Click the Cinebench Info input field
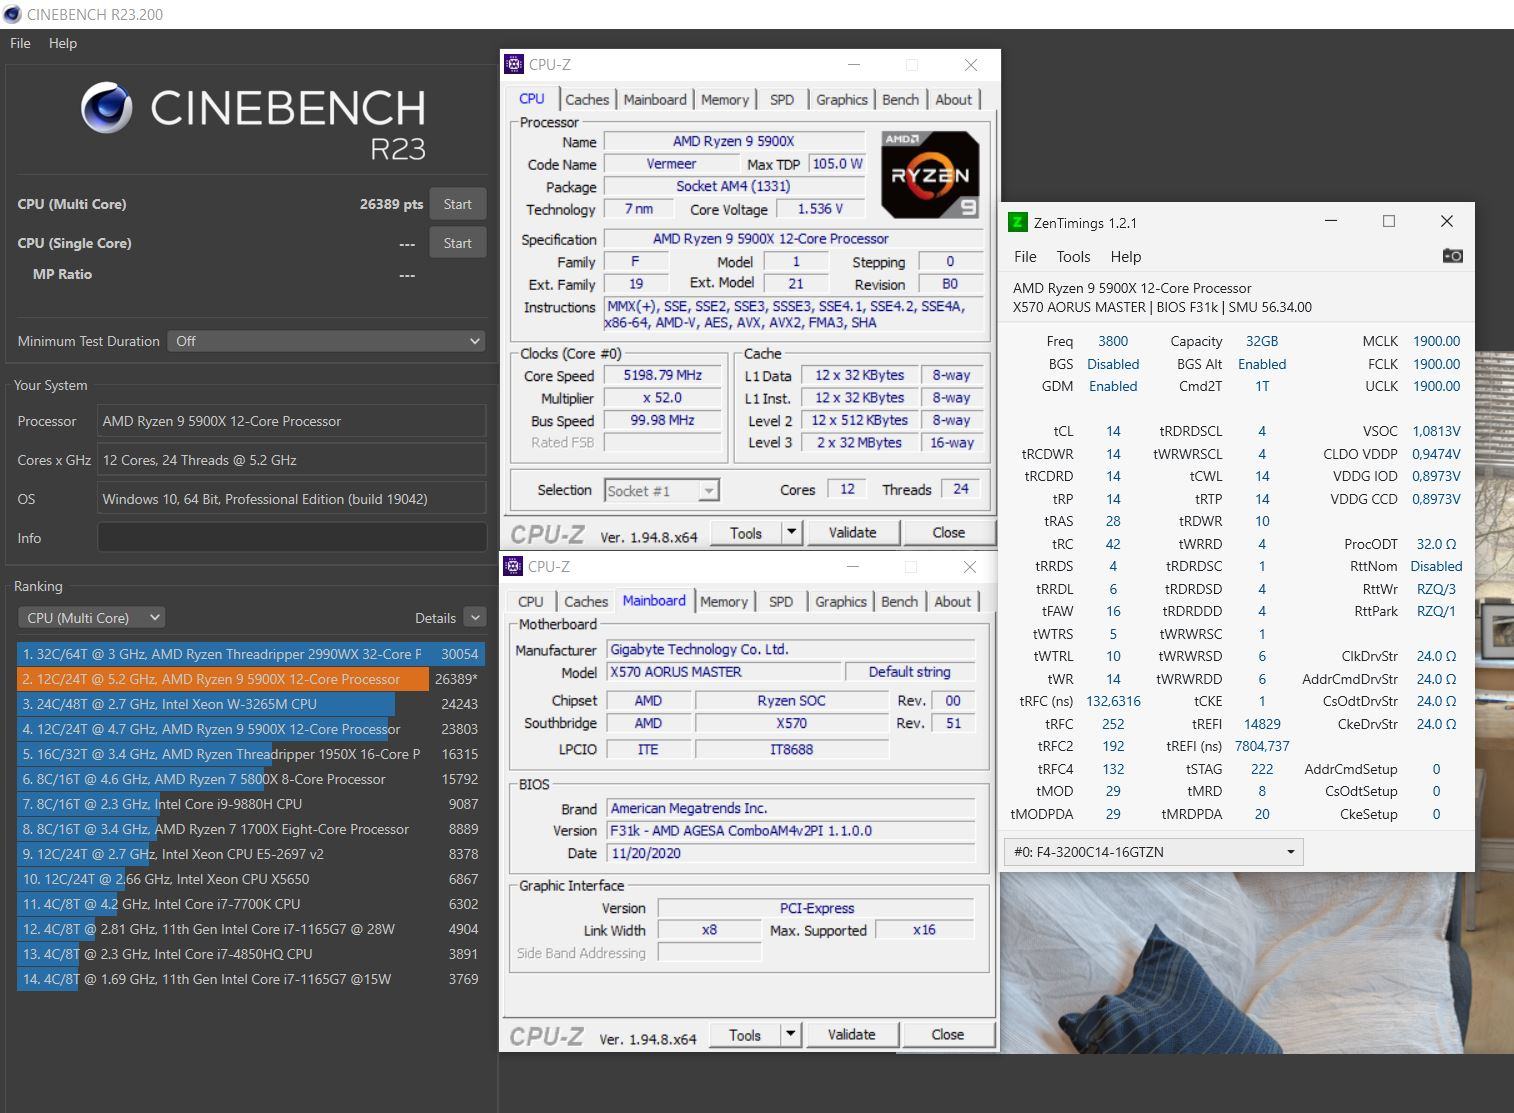Screen dimensions: 1514x1113 [292, 538]
